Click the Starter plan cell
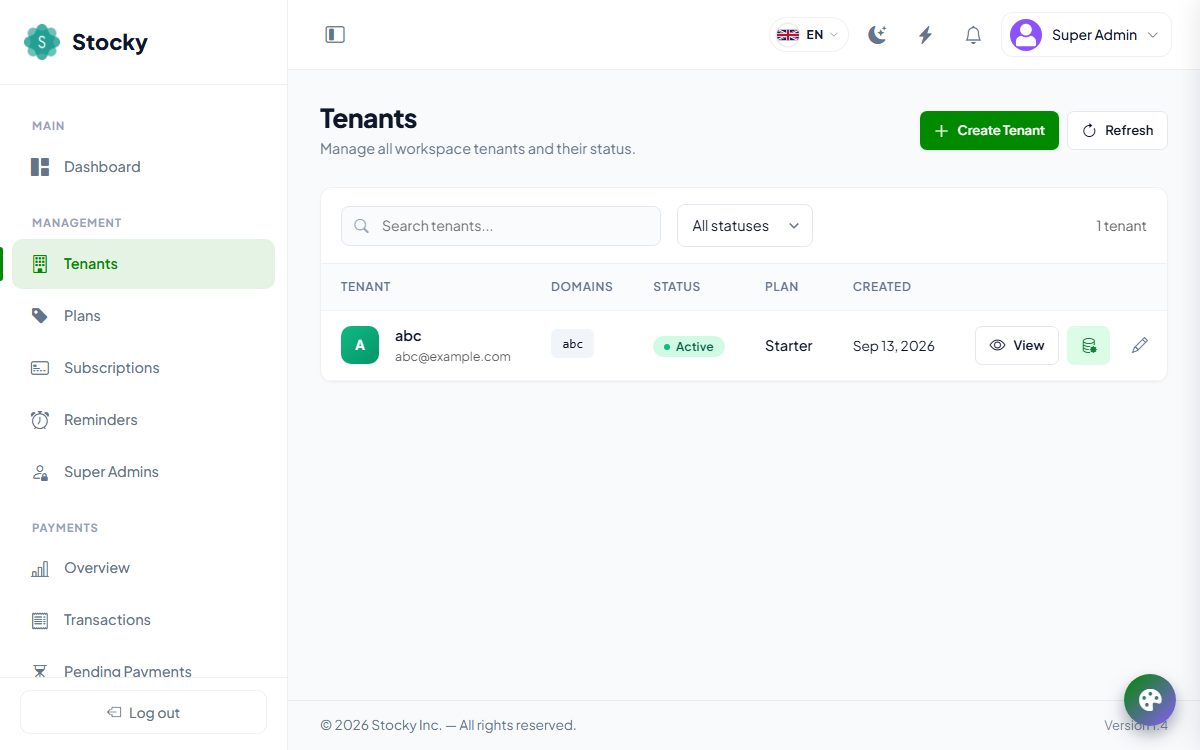 click(789, 346)
